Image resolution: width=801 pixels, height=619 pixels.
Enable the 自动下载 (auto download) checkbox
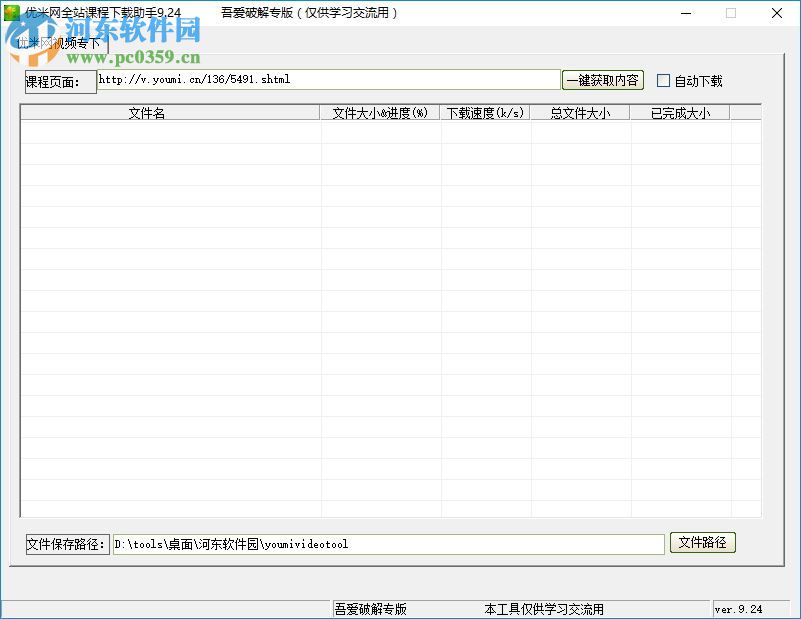pos(664,80)
